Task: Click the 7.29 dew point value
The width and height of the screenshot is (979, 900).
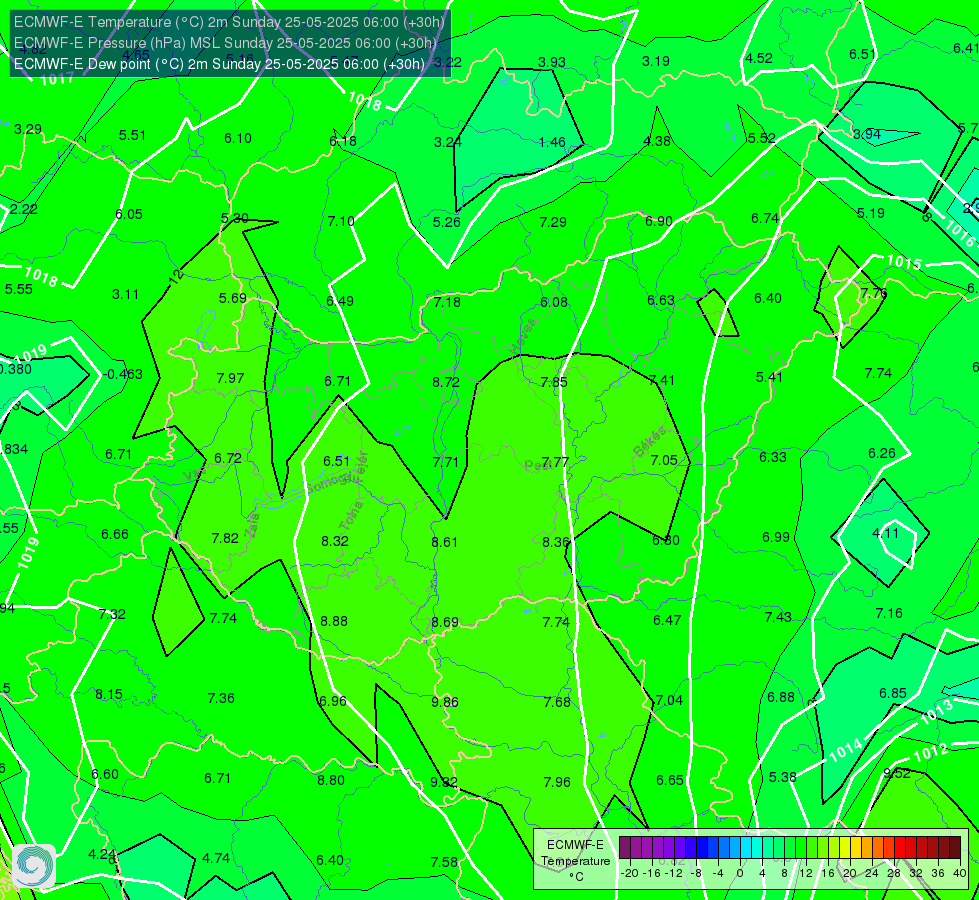Action: (553, 222)
